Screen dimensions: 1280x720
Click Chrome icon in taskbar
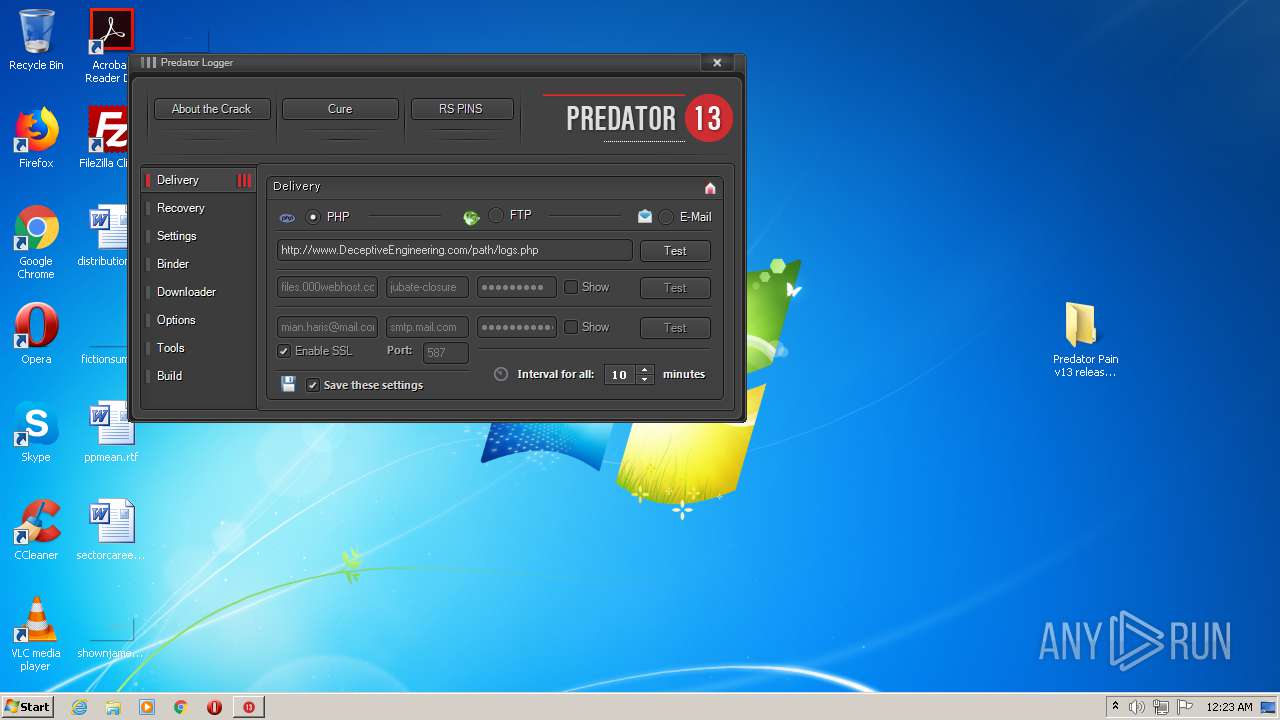181,707
